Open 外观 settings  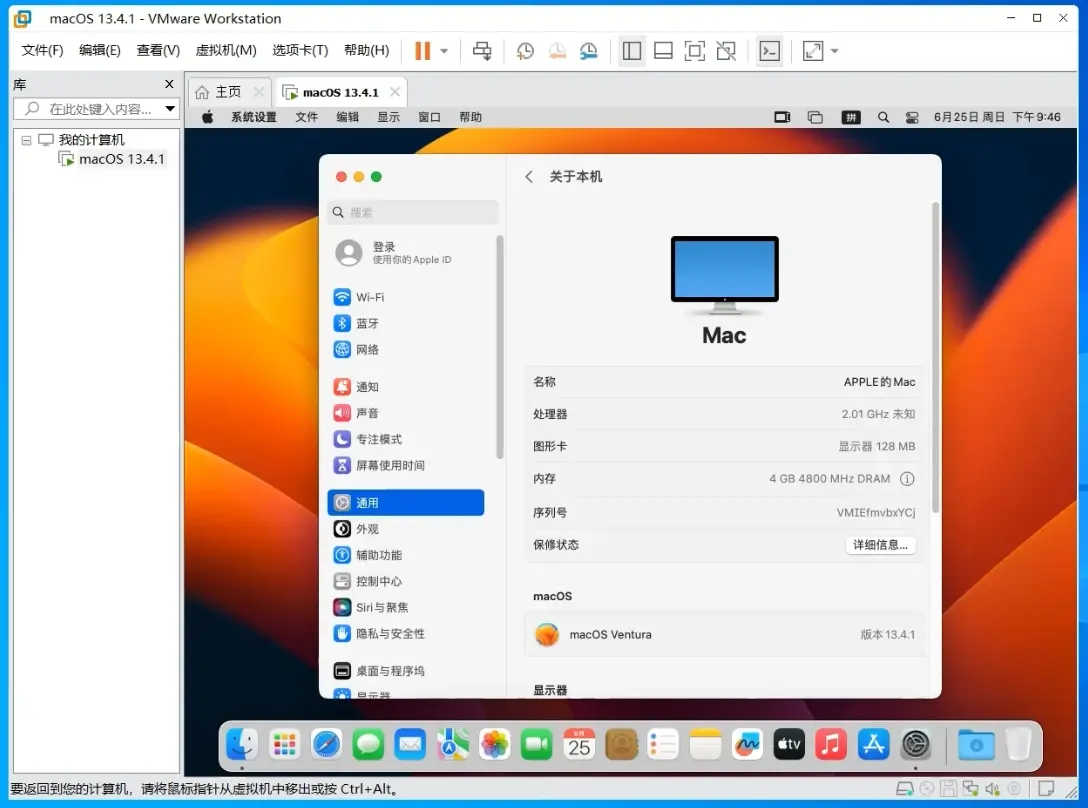tap(405, 529)
